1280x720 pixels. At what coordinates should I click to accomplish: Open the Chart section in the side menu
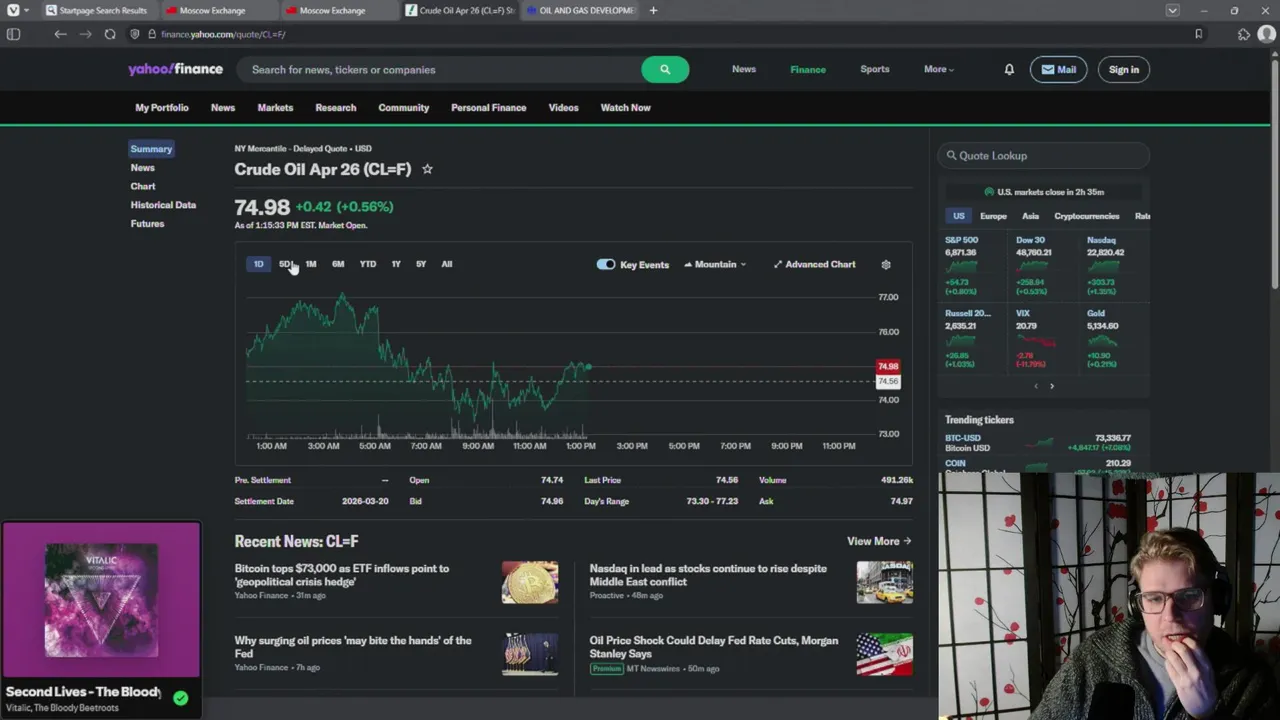pos(143,186)
